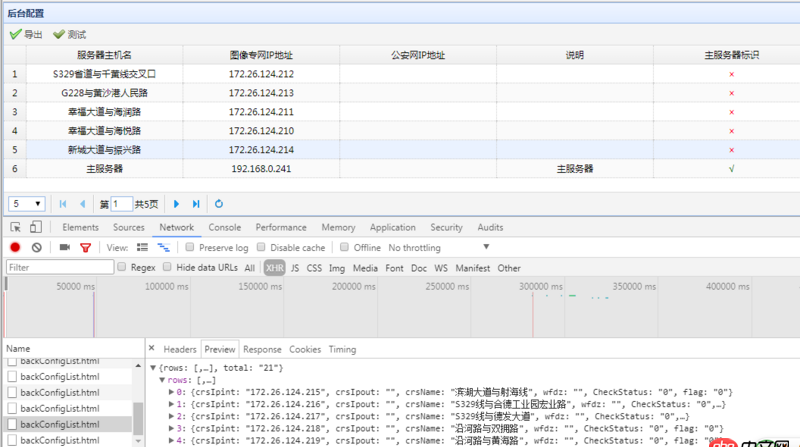Image resolution: width=800 pixels, height=447 pixels.
Task: Expand JSON row 0 with 172.26.124.215
Action: [x=171, y=392]
